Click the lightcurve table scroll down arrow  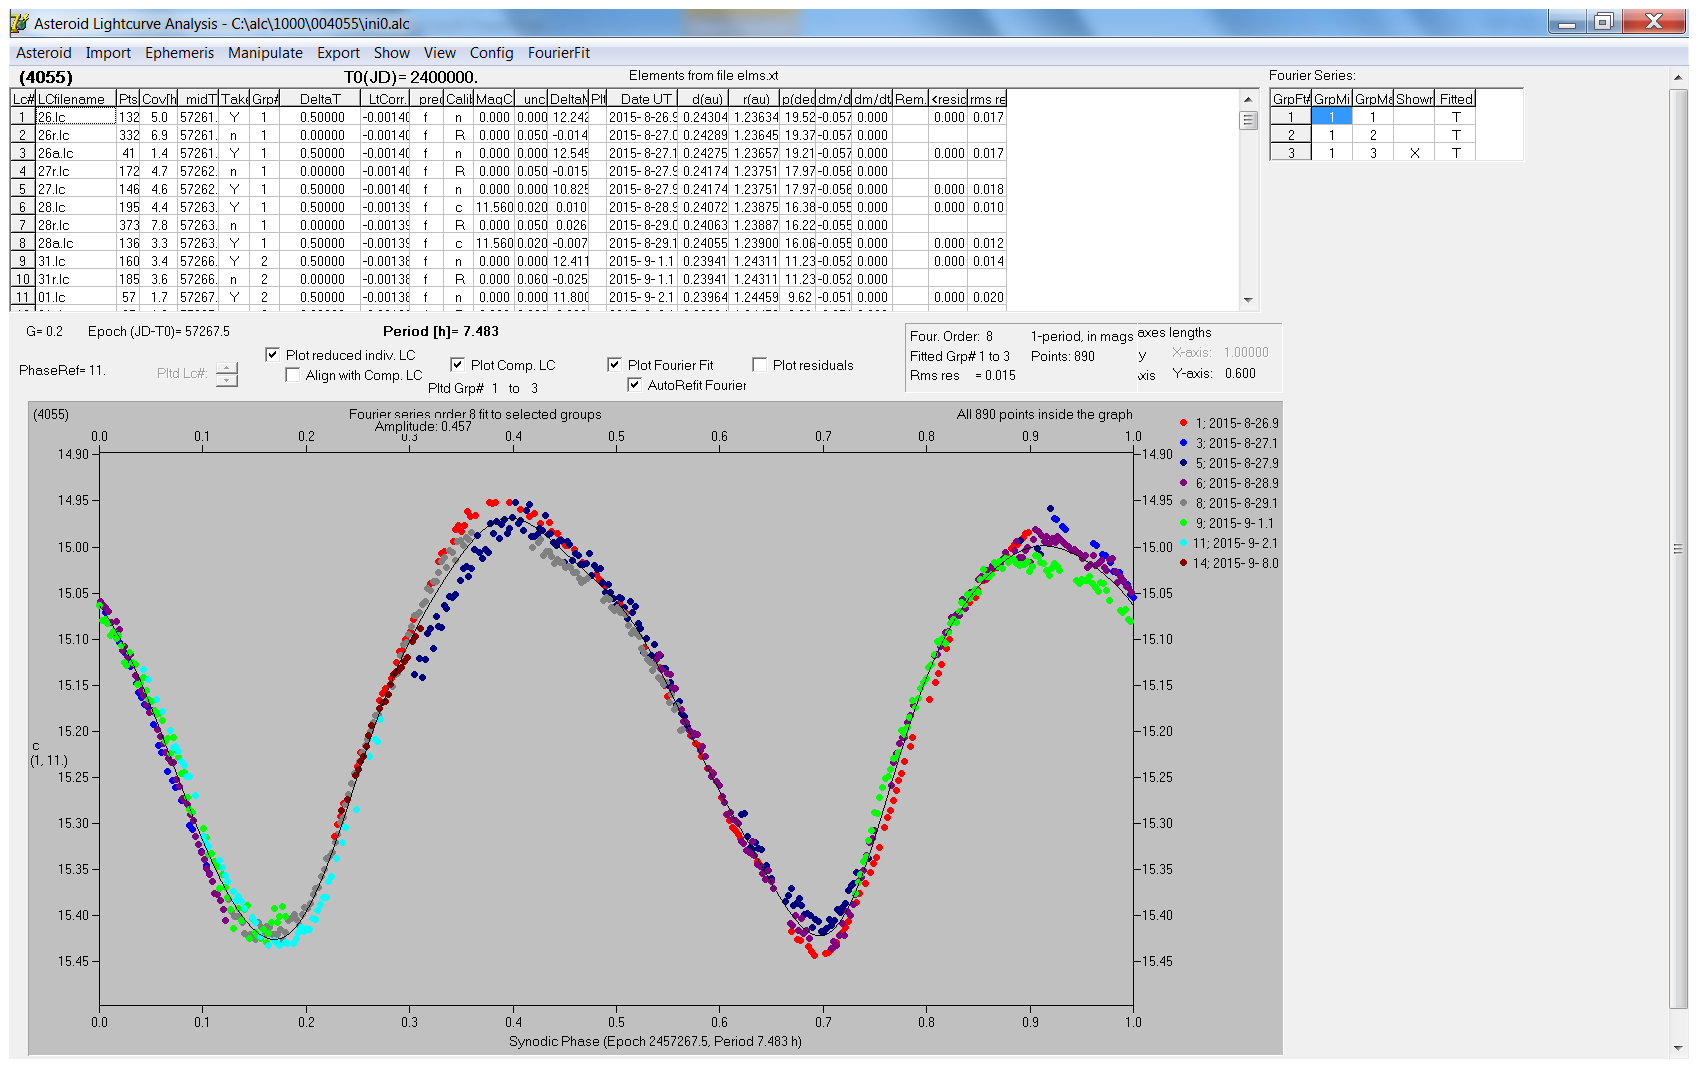pos(1248,299)
